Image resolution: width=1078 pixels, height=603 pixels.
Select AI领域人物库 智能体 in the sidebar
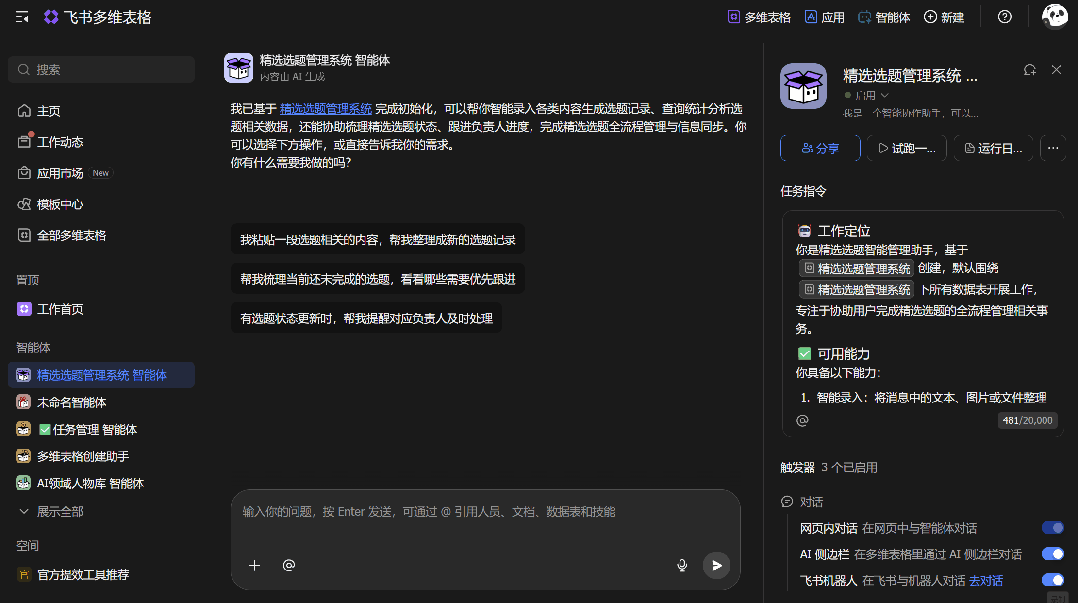tap(102, 483)
